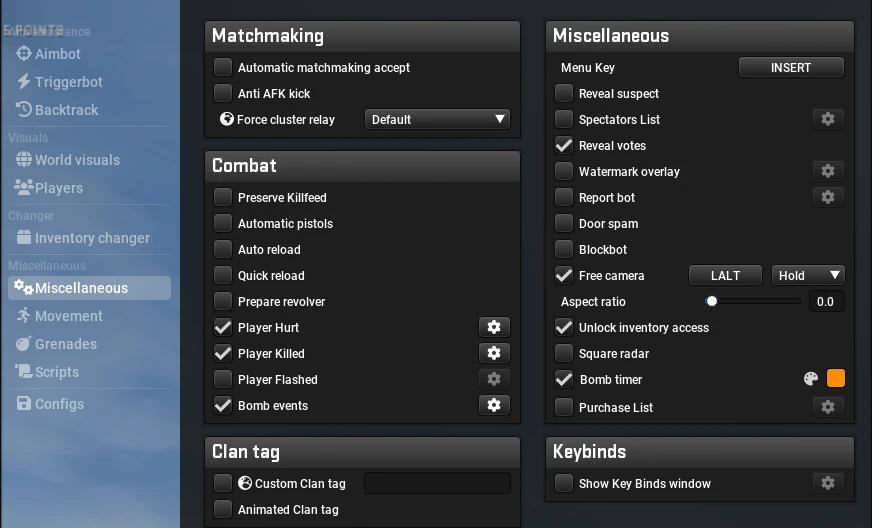872x528 pixels.
Task: Click the LALT free camera keybind
Action: pyautogui.click(x=725, y=275)
